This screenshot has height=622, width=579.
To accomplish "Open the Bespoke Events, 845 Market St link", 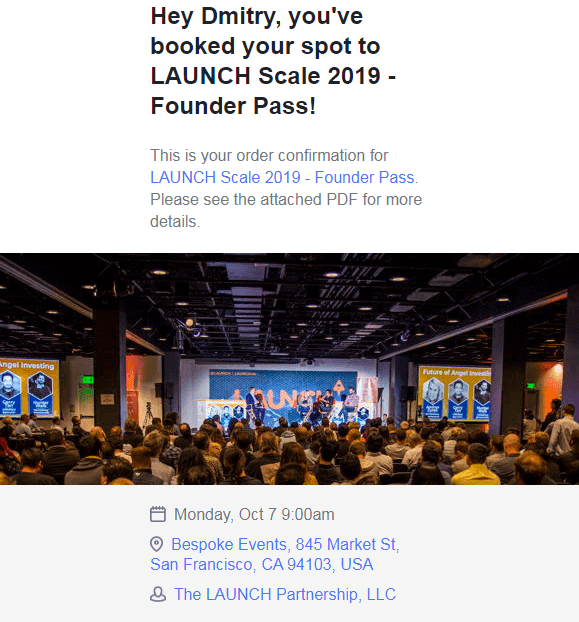I will pyautogui.click(x=284, y=544).
